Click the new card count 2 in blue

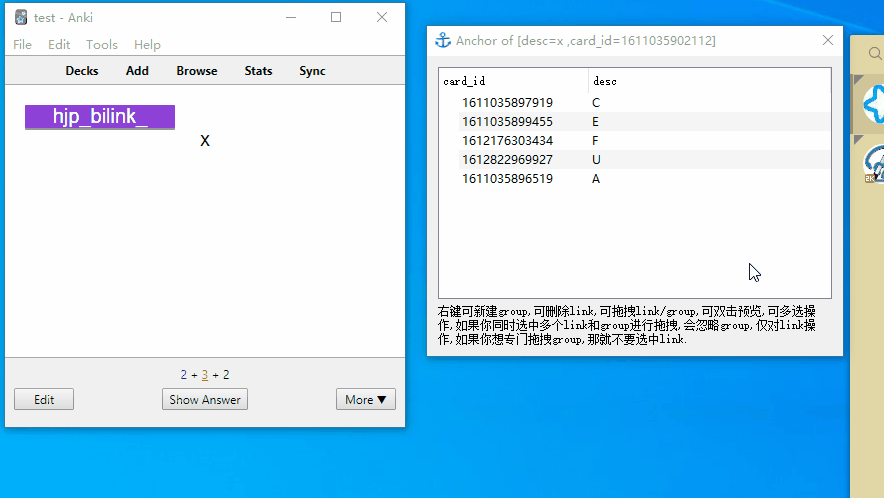184,375
